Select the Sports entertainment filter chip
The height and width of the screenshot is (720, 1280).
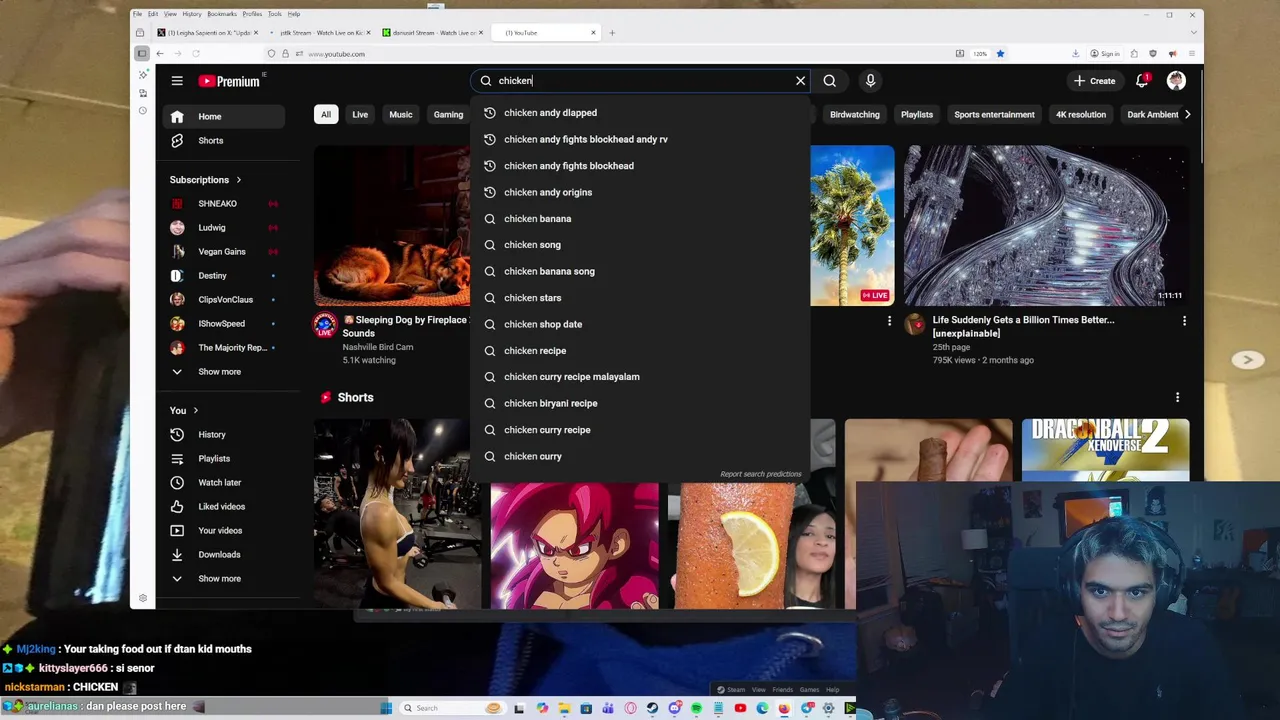pos(994,115)
